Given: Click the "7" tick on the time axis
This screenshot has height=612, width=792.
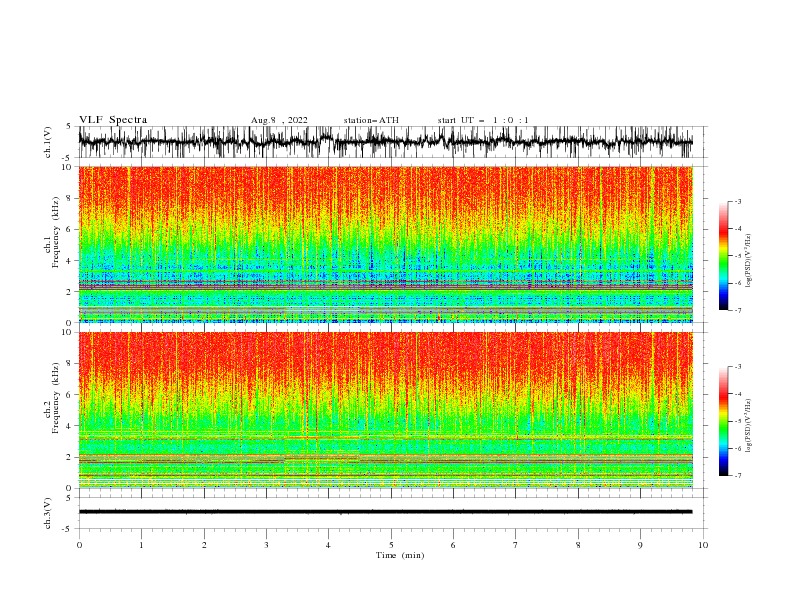Looking at the screenshot, I should point(516,545).
